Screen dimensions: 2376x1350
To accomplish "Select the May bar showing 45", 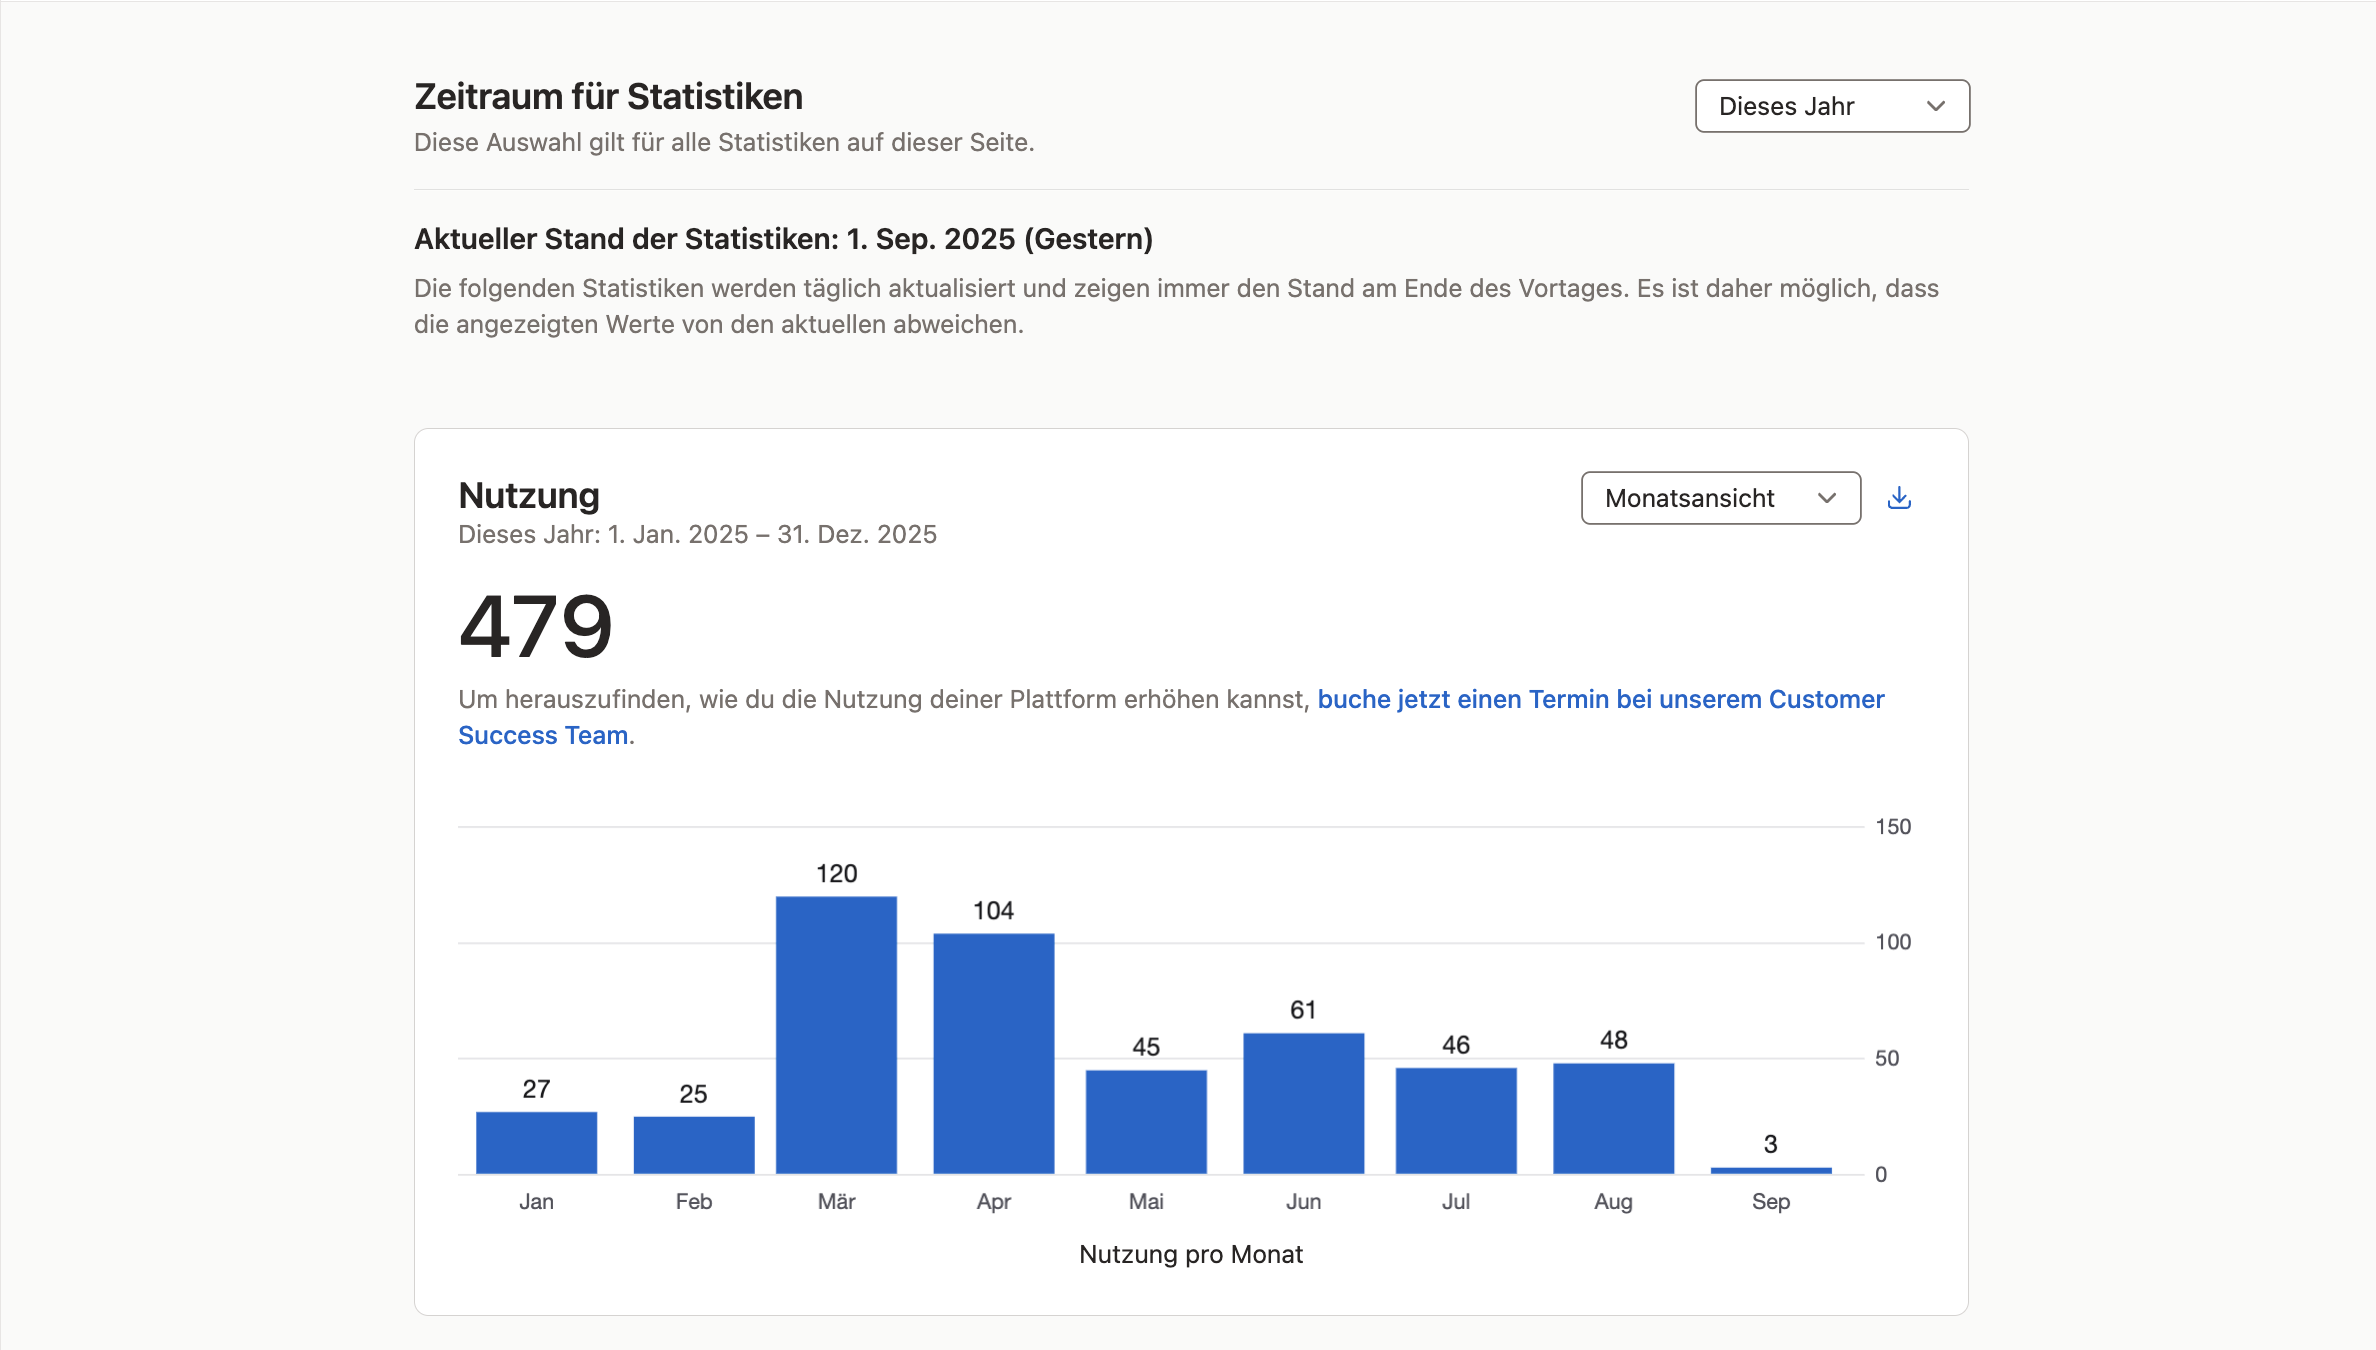I will [1146, 1121].
